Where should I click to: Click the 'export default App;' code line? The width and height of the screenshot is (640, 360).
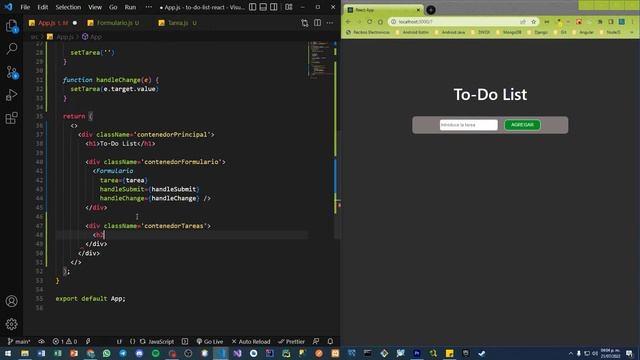pyautogui.click(x=90, y=298)
